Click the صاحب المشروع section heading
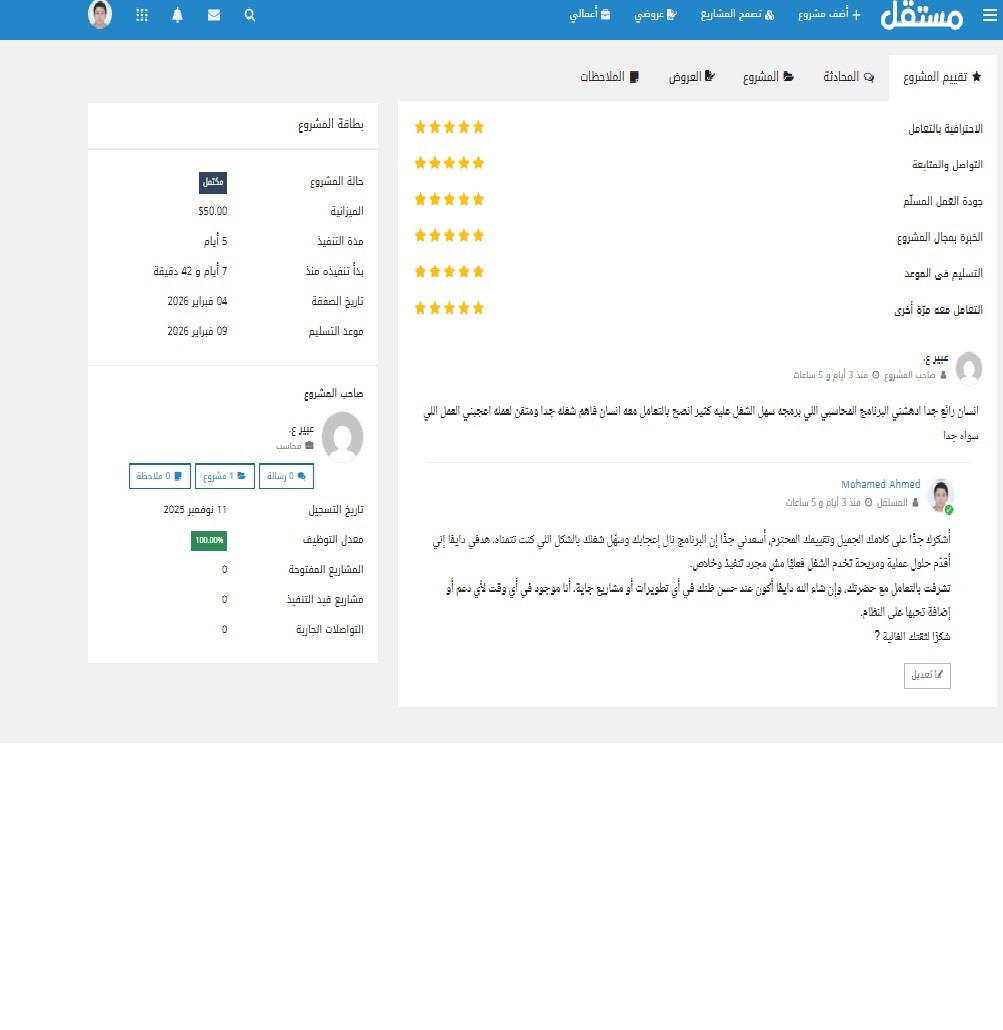This screenshot has height=1030, width=1003. coord(334,393)
